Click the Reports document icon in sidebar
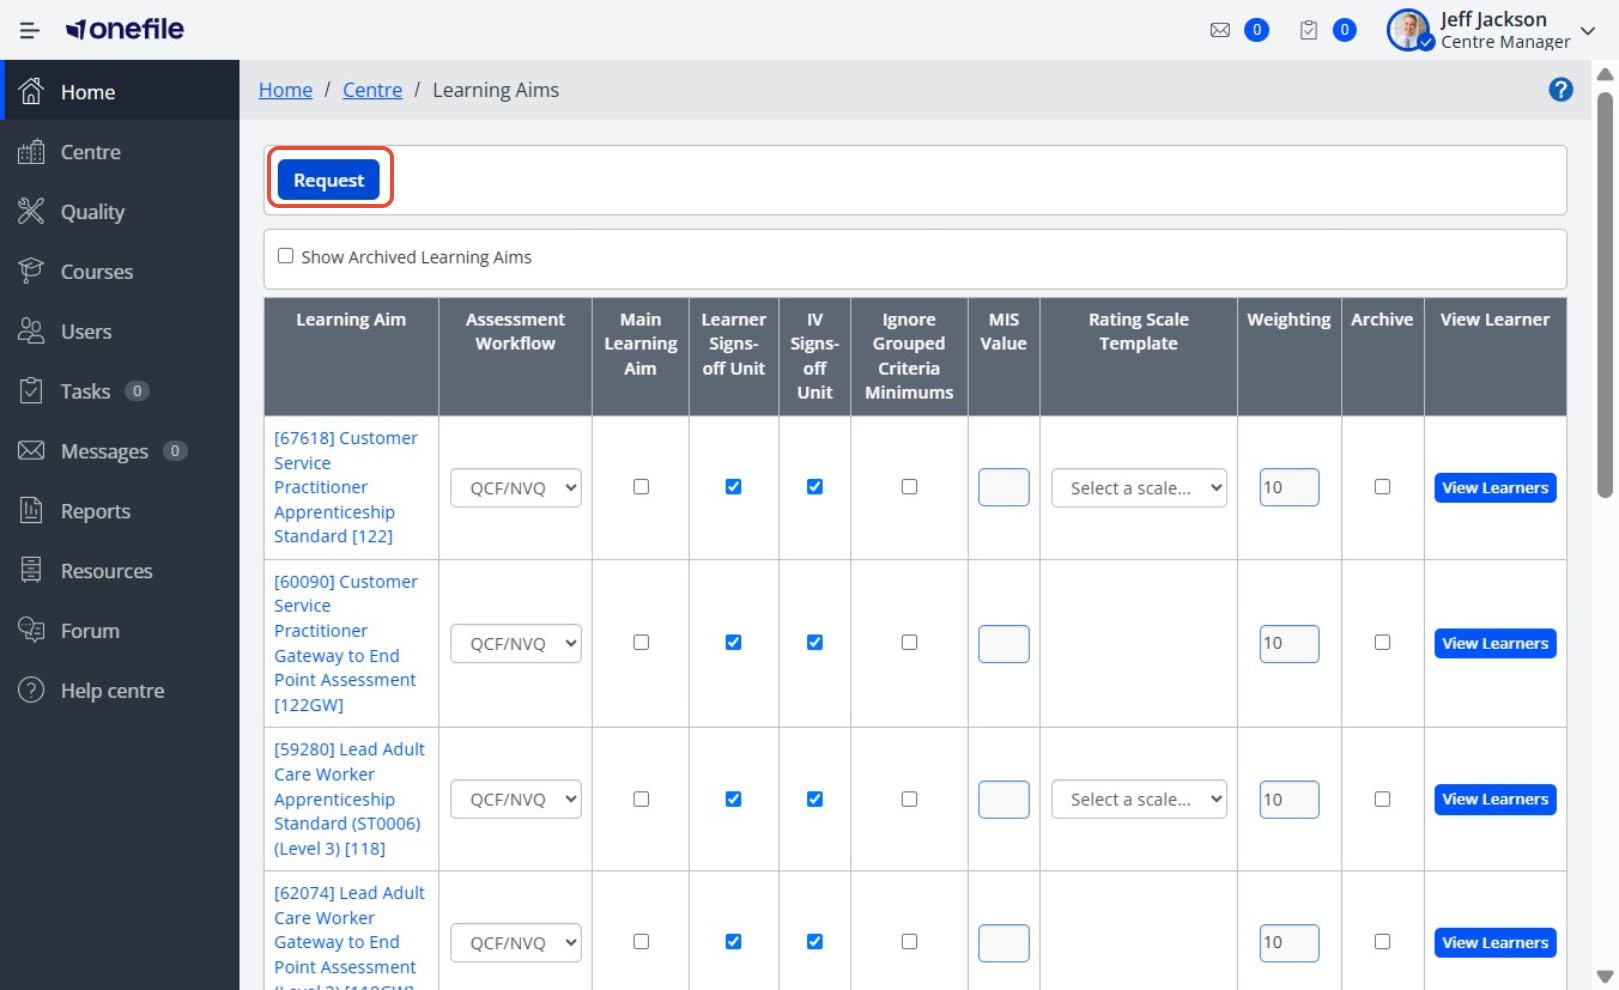 tap(31, 510)
